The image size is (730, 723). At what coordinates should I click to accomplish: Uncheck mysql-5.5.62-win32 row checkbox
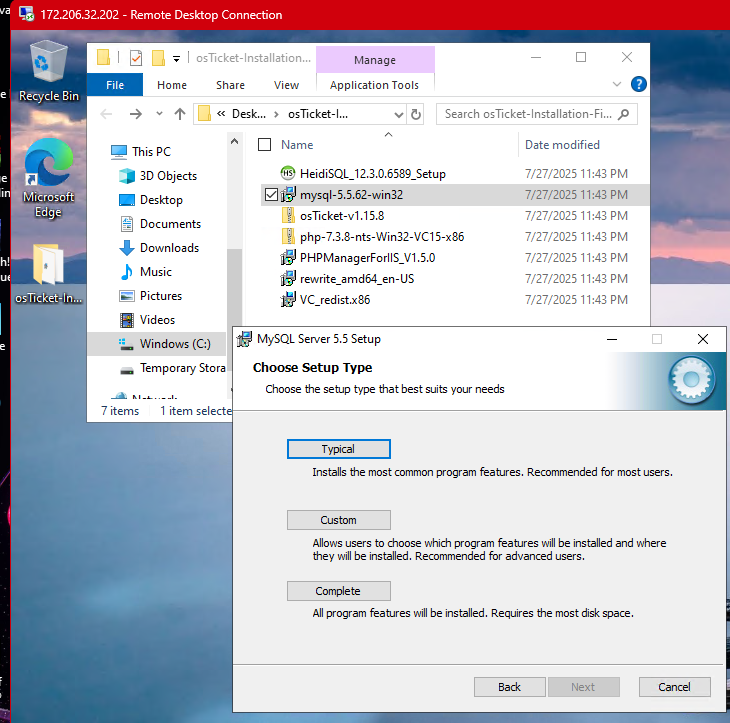271,194
